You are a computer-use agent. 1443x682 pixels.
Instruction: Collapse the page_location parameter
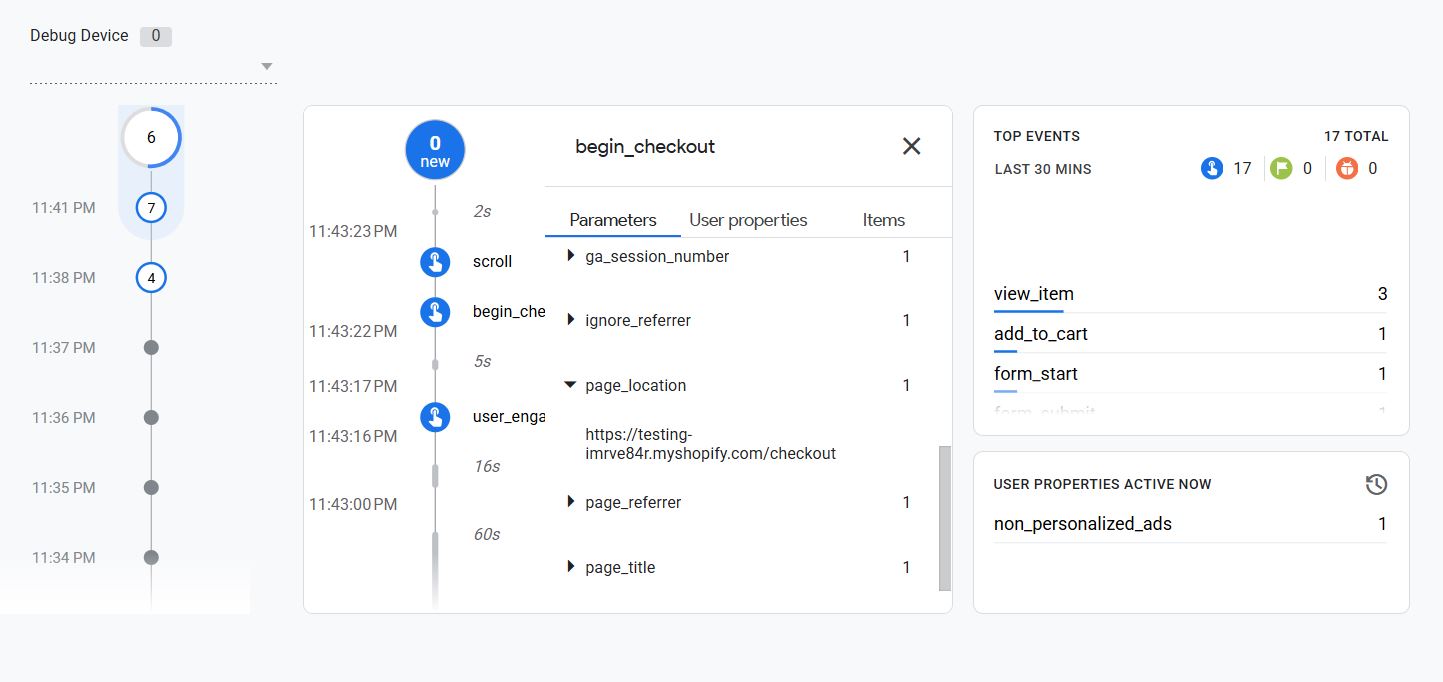click(571, 385)
